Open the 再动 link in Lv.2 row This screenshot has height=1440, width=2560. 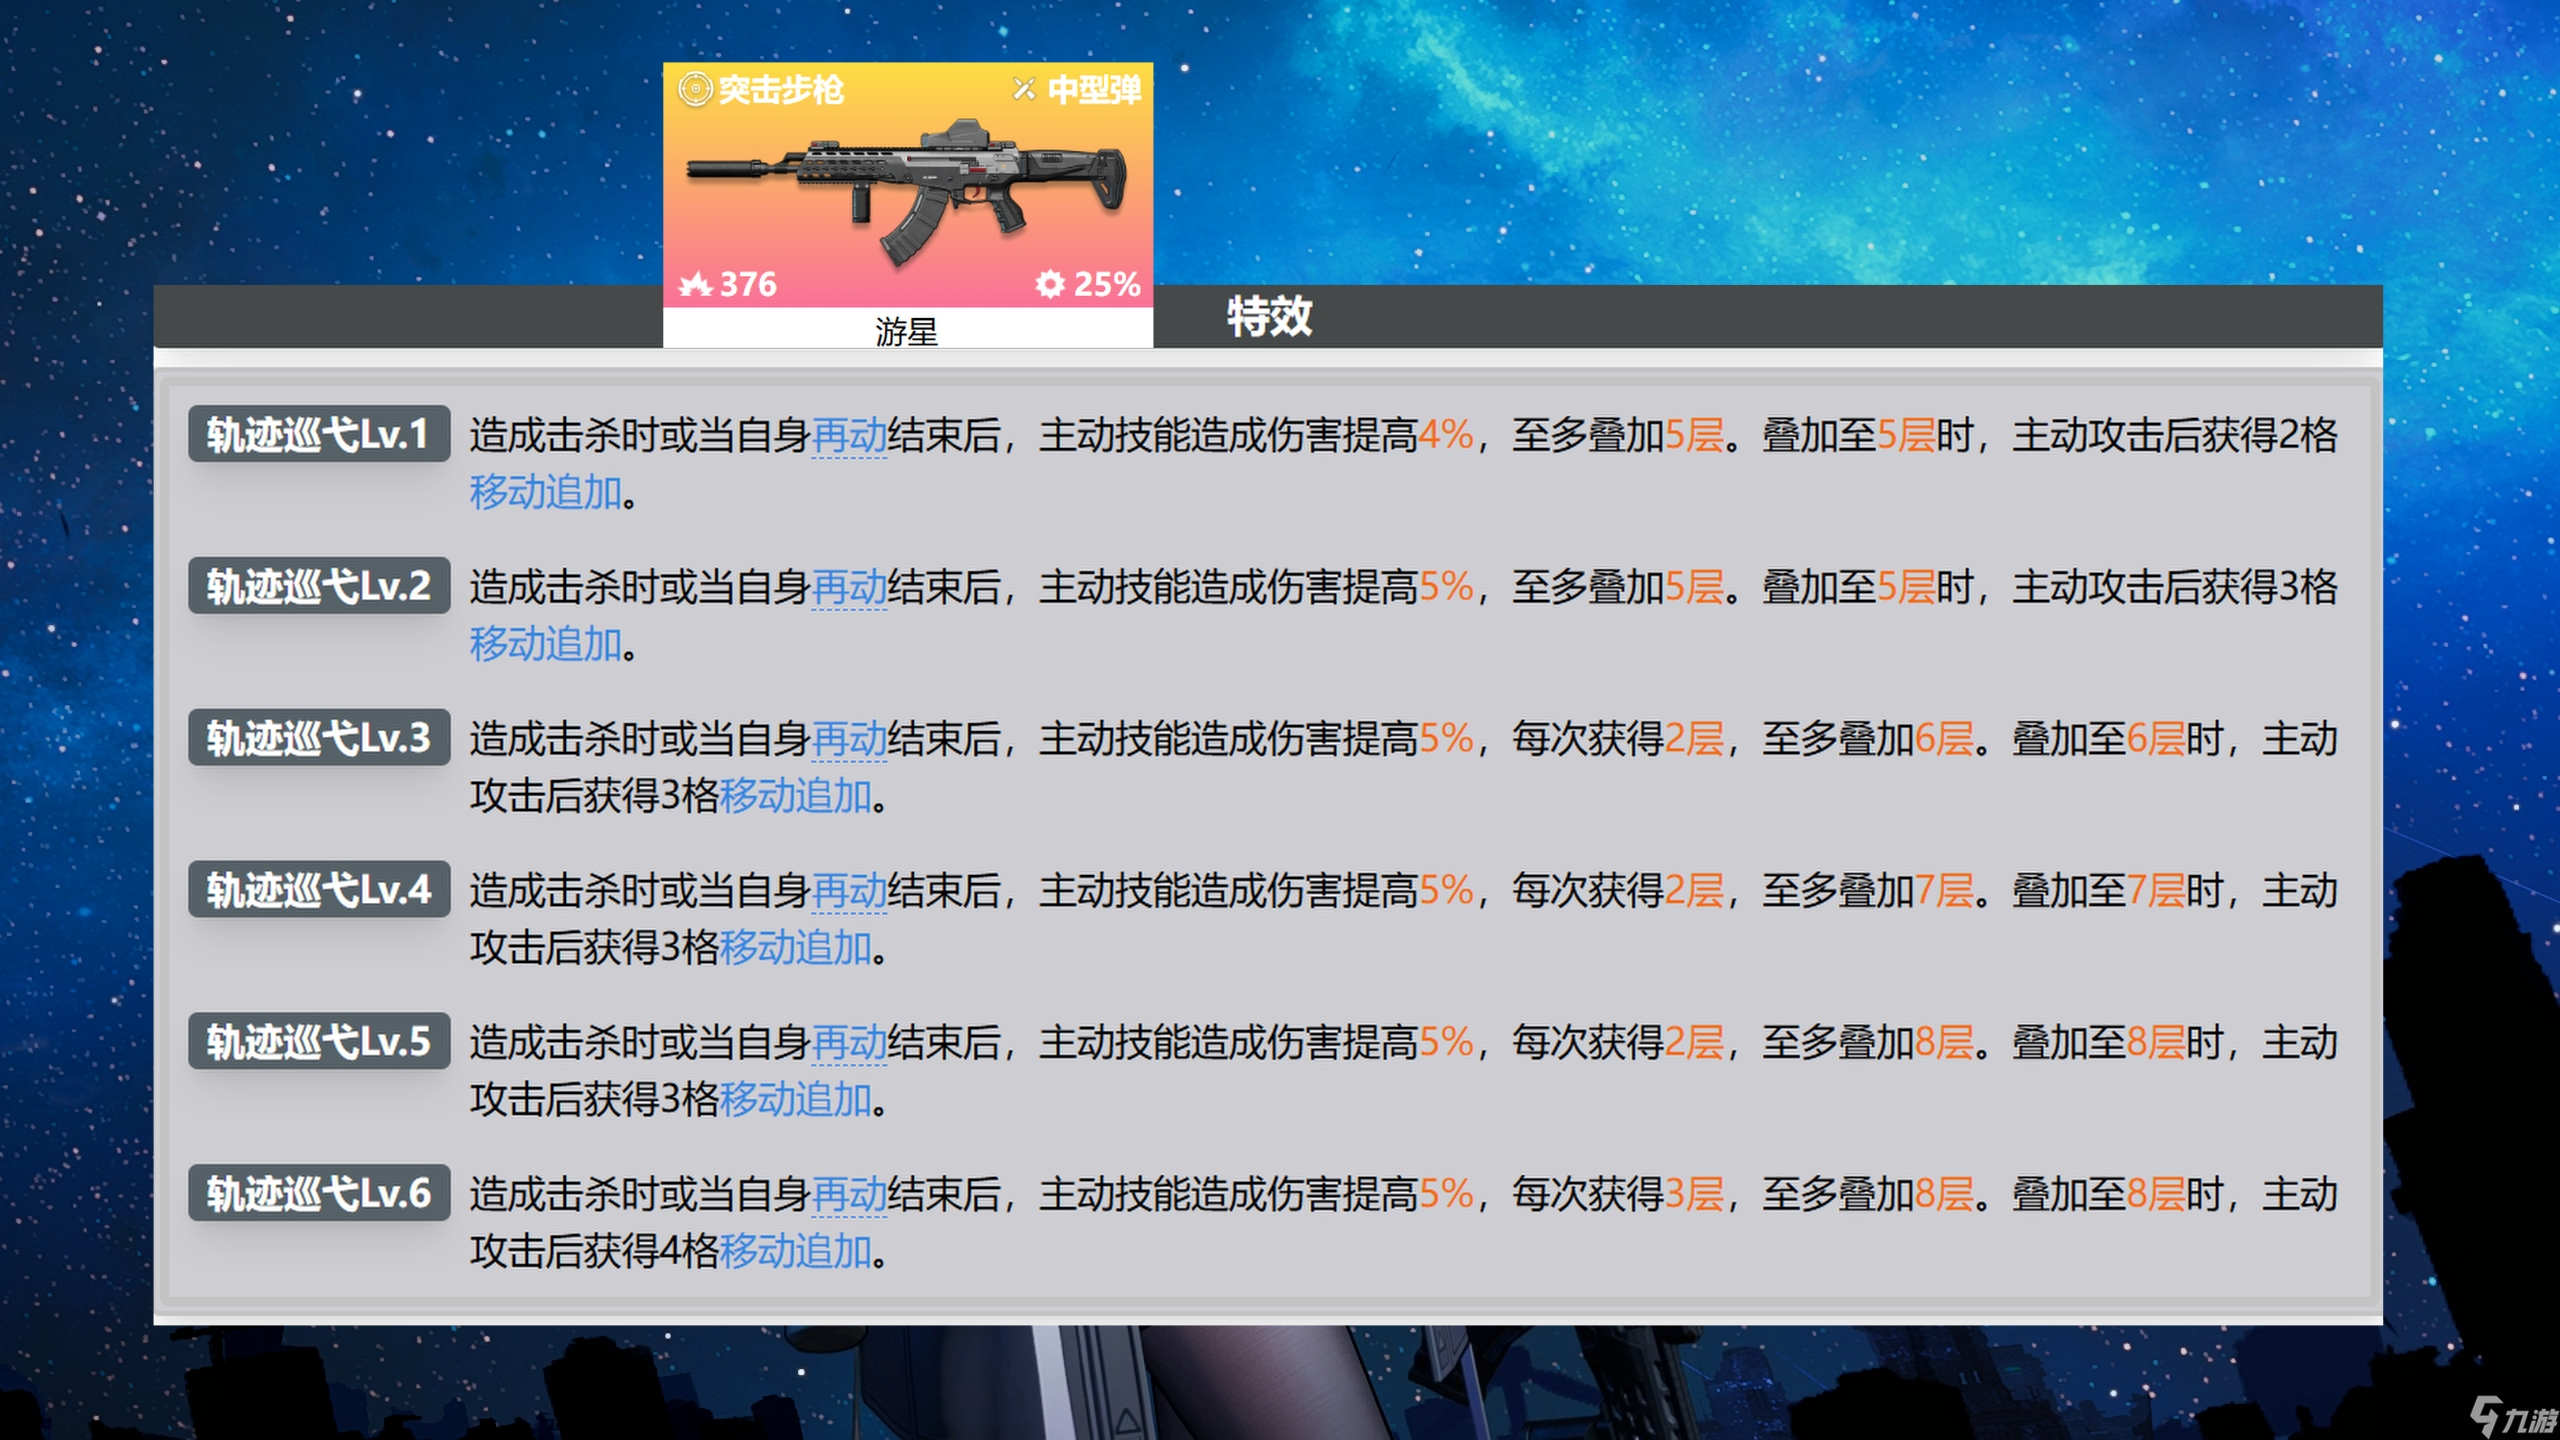coord(849,588)
